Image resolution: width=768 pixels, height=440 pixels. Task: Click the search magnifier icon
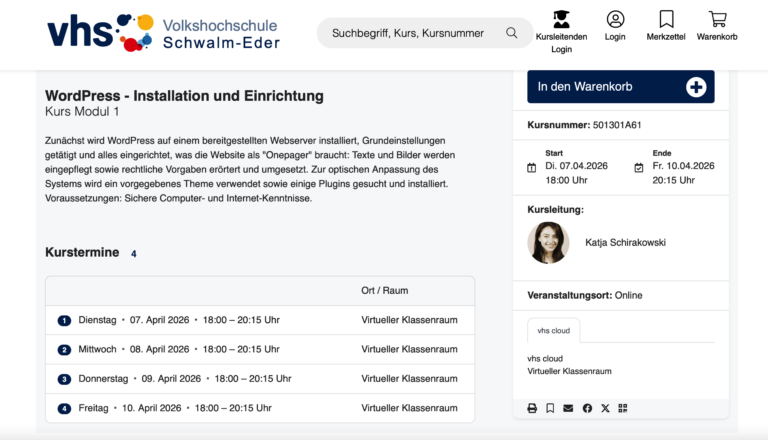[512, 33]
